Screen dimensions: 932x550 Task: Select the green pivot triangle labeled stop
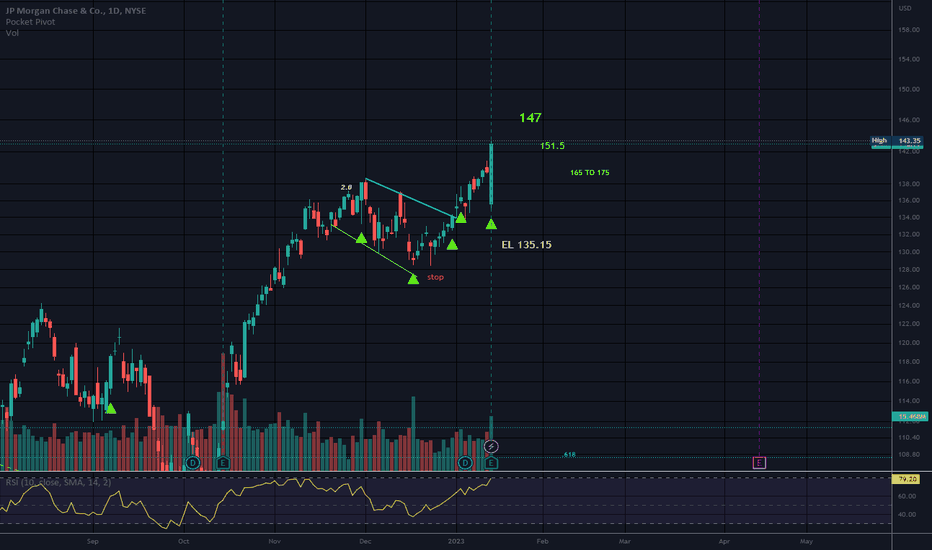coord(413,279)
